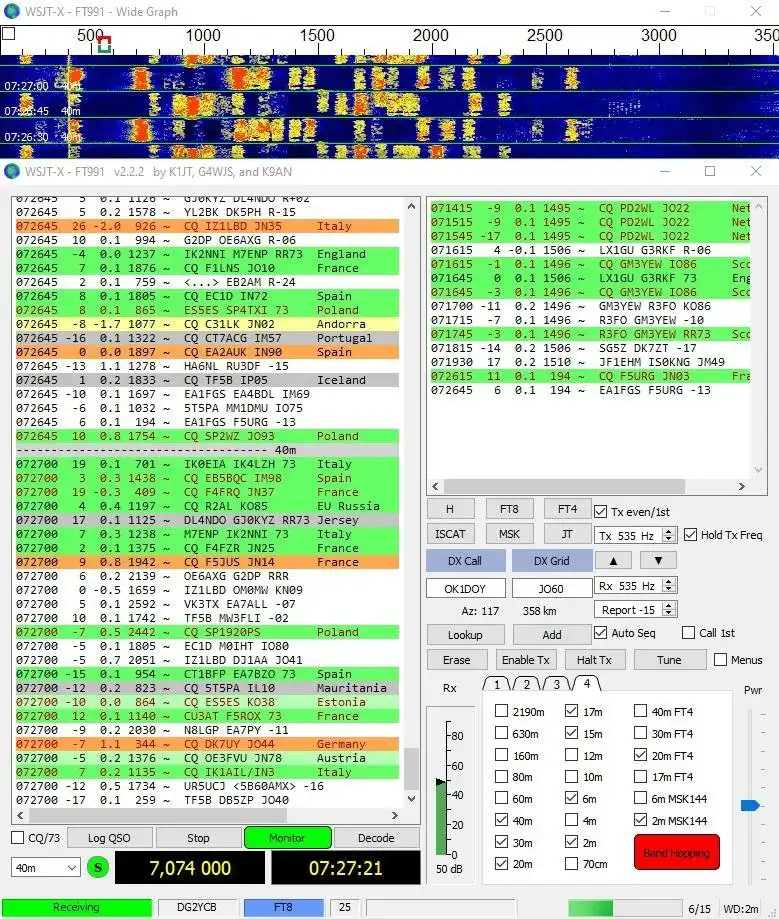This screenshot has width=779, height=919.
Task: Click the FT8 status bar indicator
Action: click(x=284, y=907)
